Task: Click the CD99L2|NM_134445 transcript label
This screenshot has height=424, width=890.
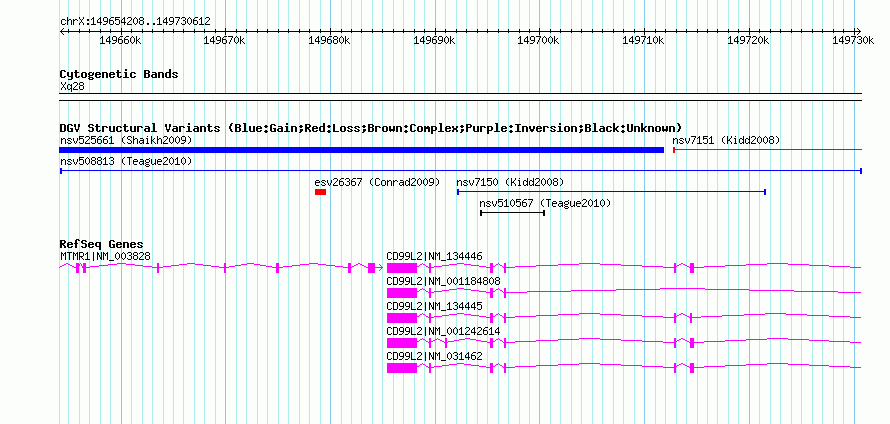Action: (434, 307)
